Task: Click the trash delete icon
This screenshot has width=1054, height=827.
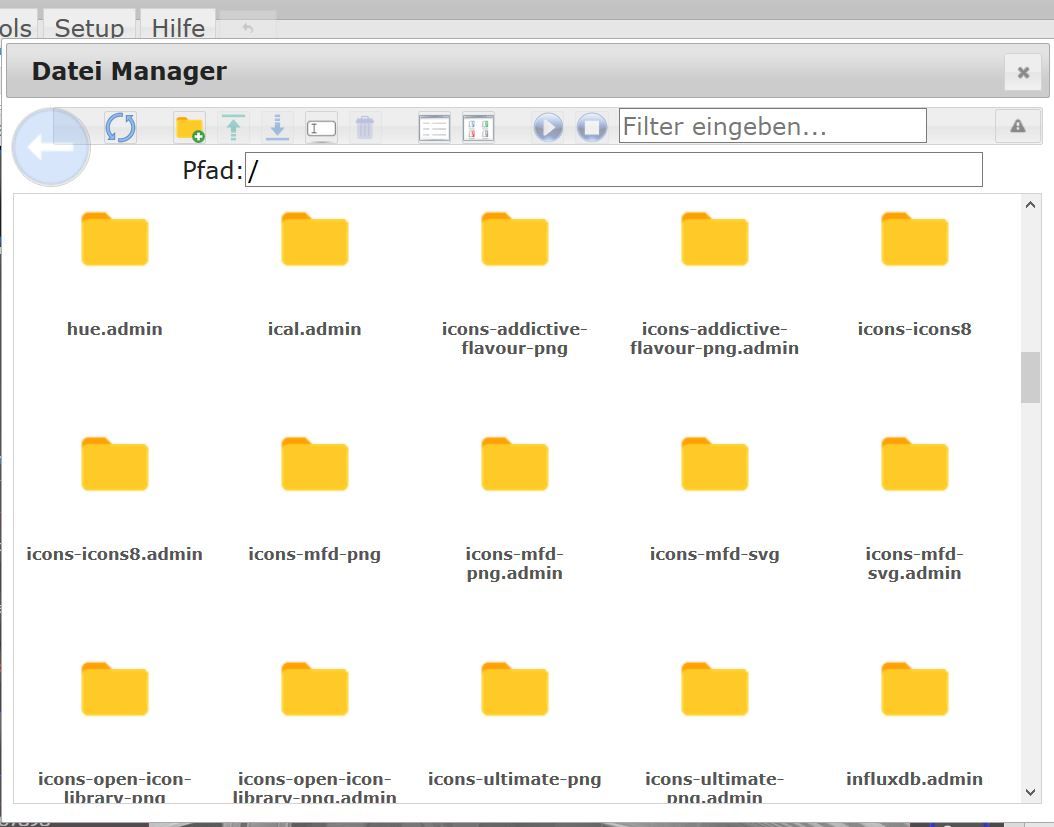Action: [x=365, y=128]
